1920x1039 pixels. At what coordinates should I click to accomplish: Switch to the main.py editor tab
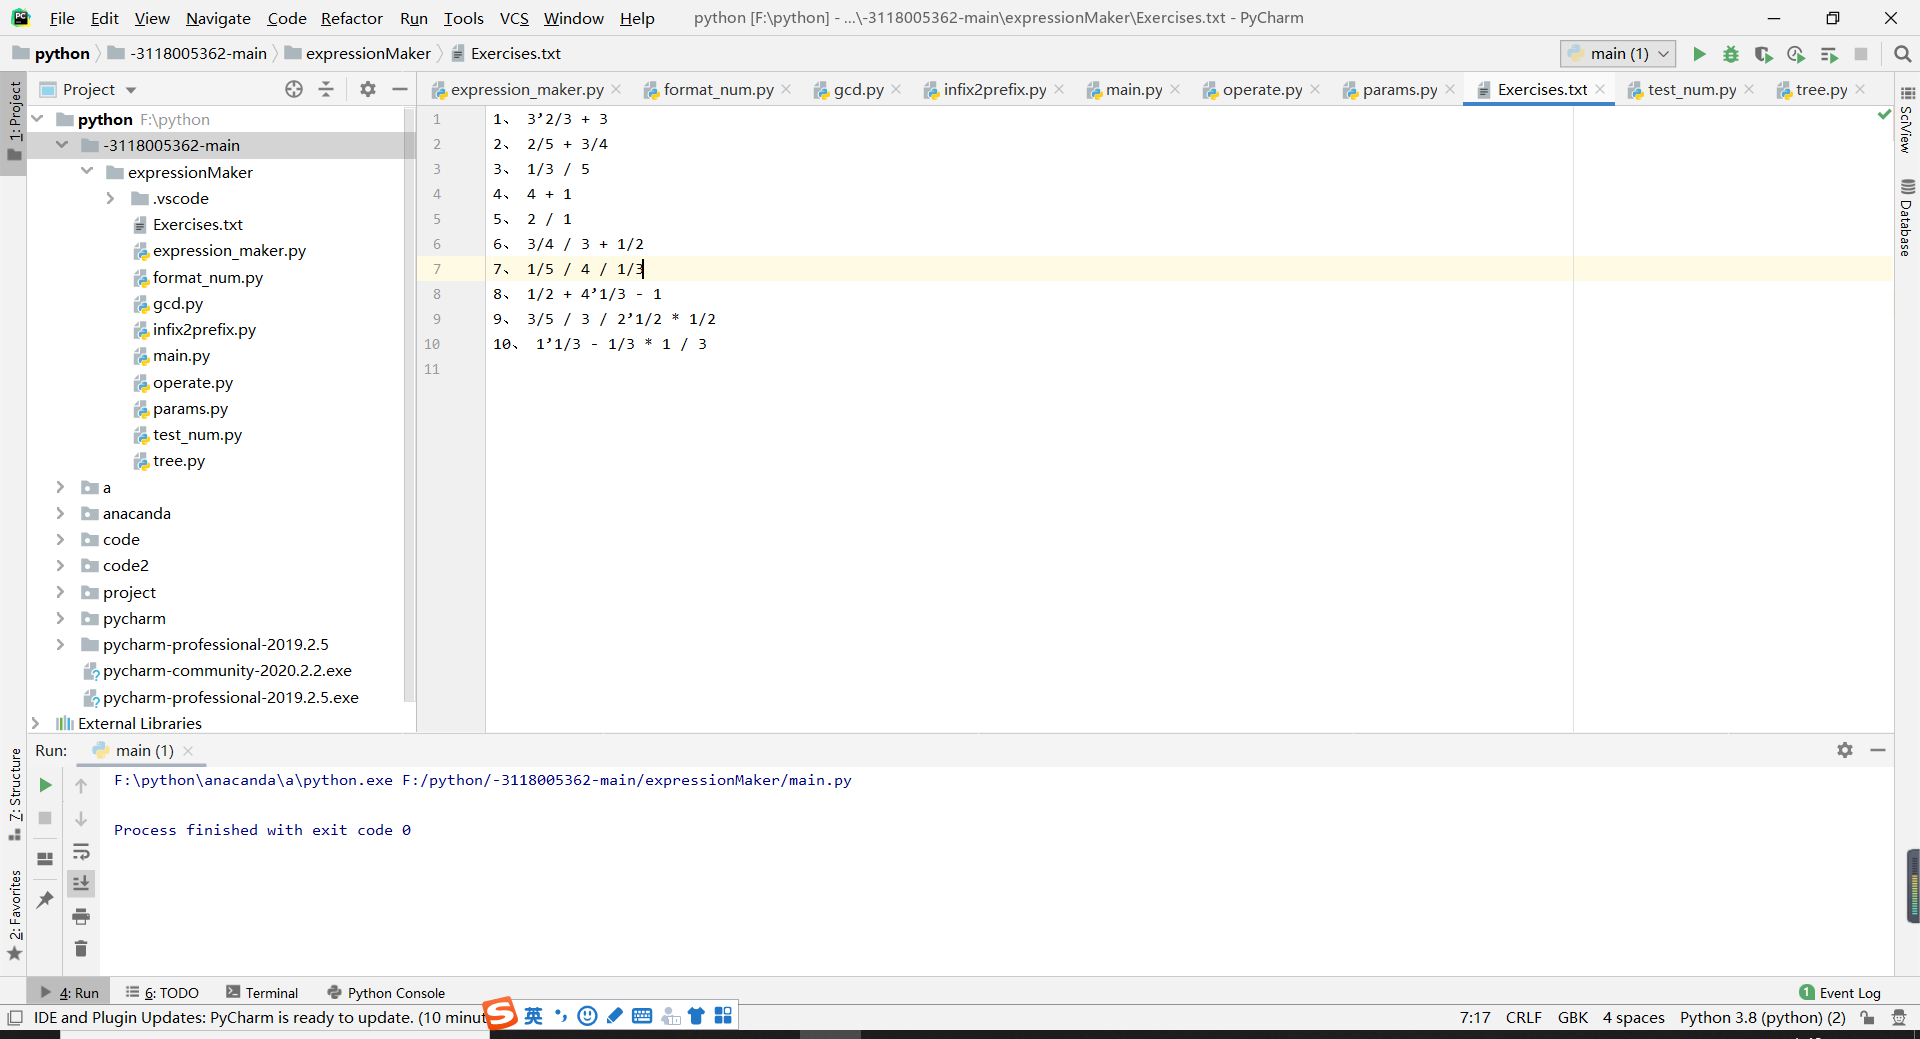coord(1134,89)
